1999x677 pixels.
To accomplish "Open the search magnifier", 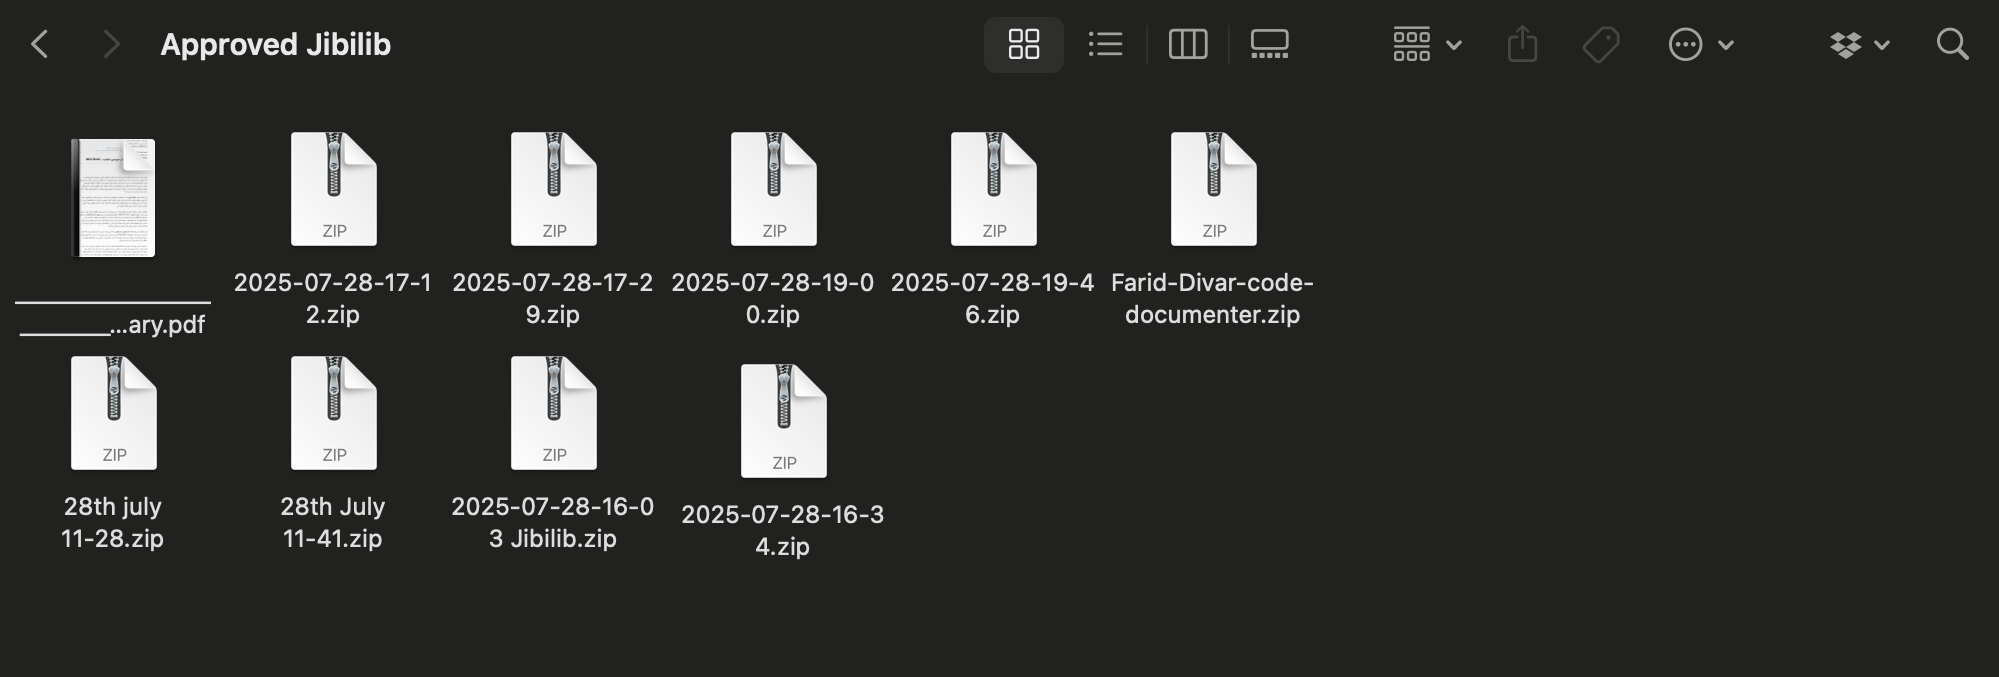I will tap(1952, 44).
